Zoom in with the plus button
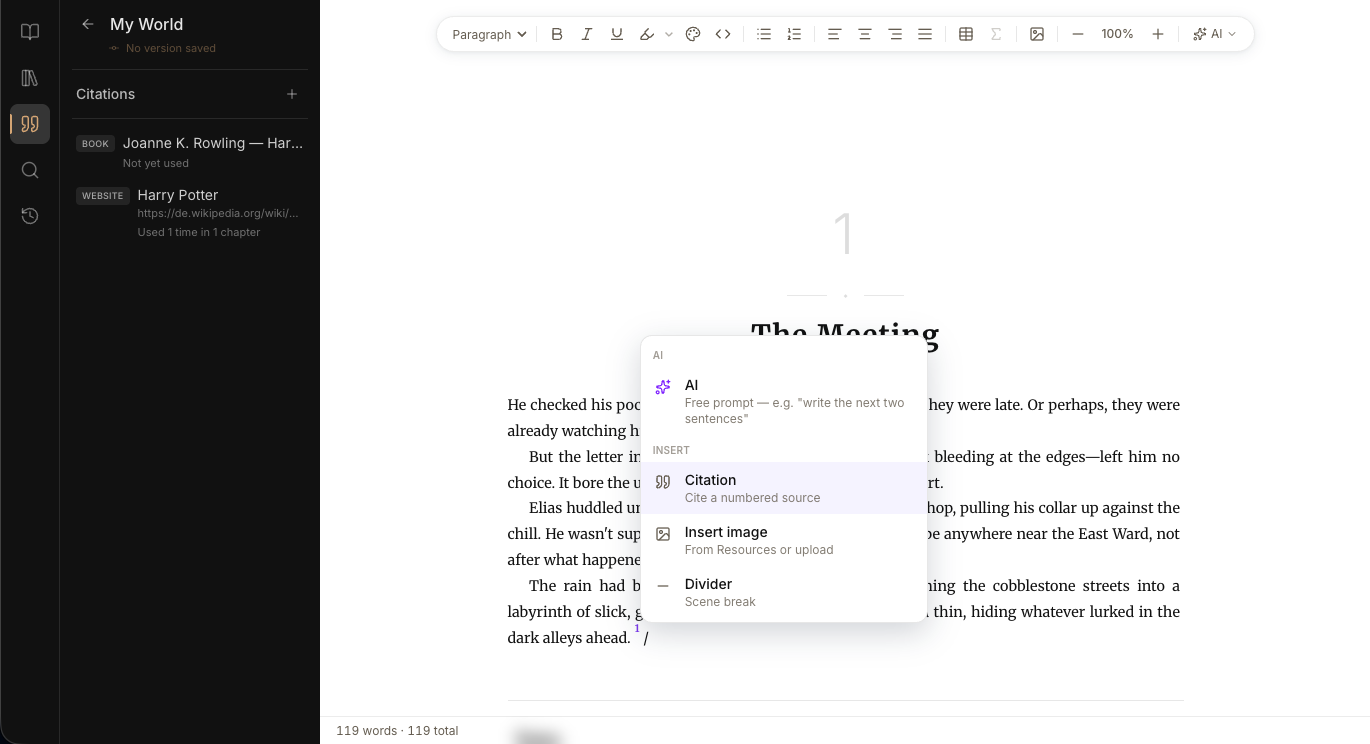 (1158, 34)
